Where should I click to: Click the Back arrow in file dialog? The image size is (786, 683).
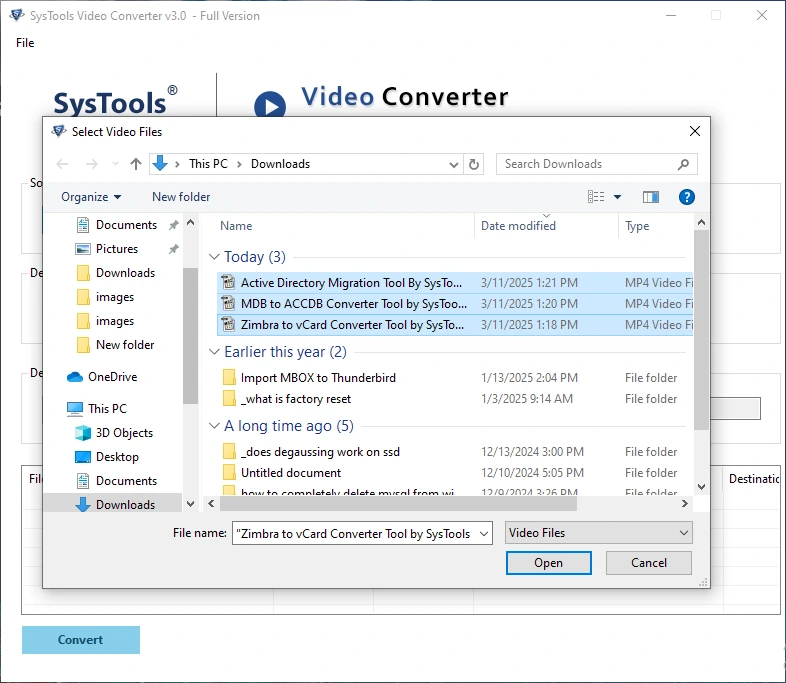(x=62, y=164)
